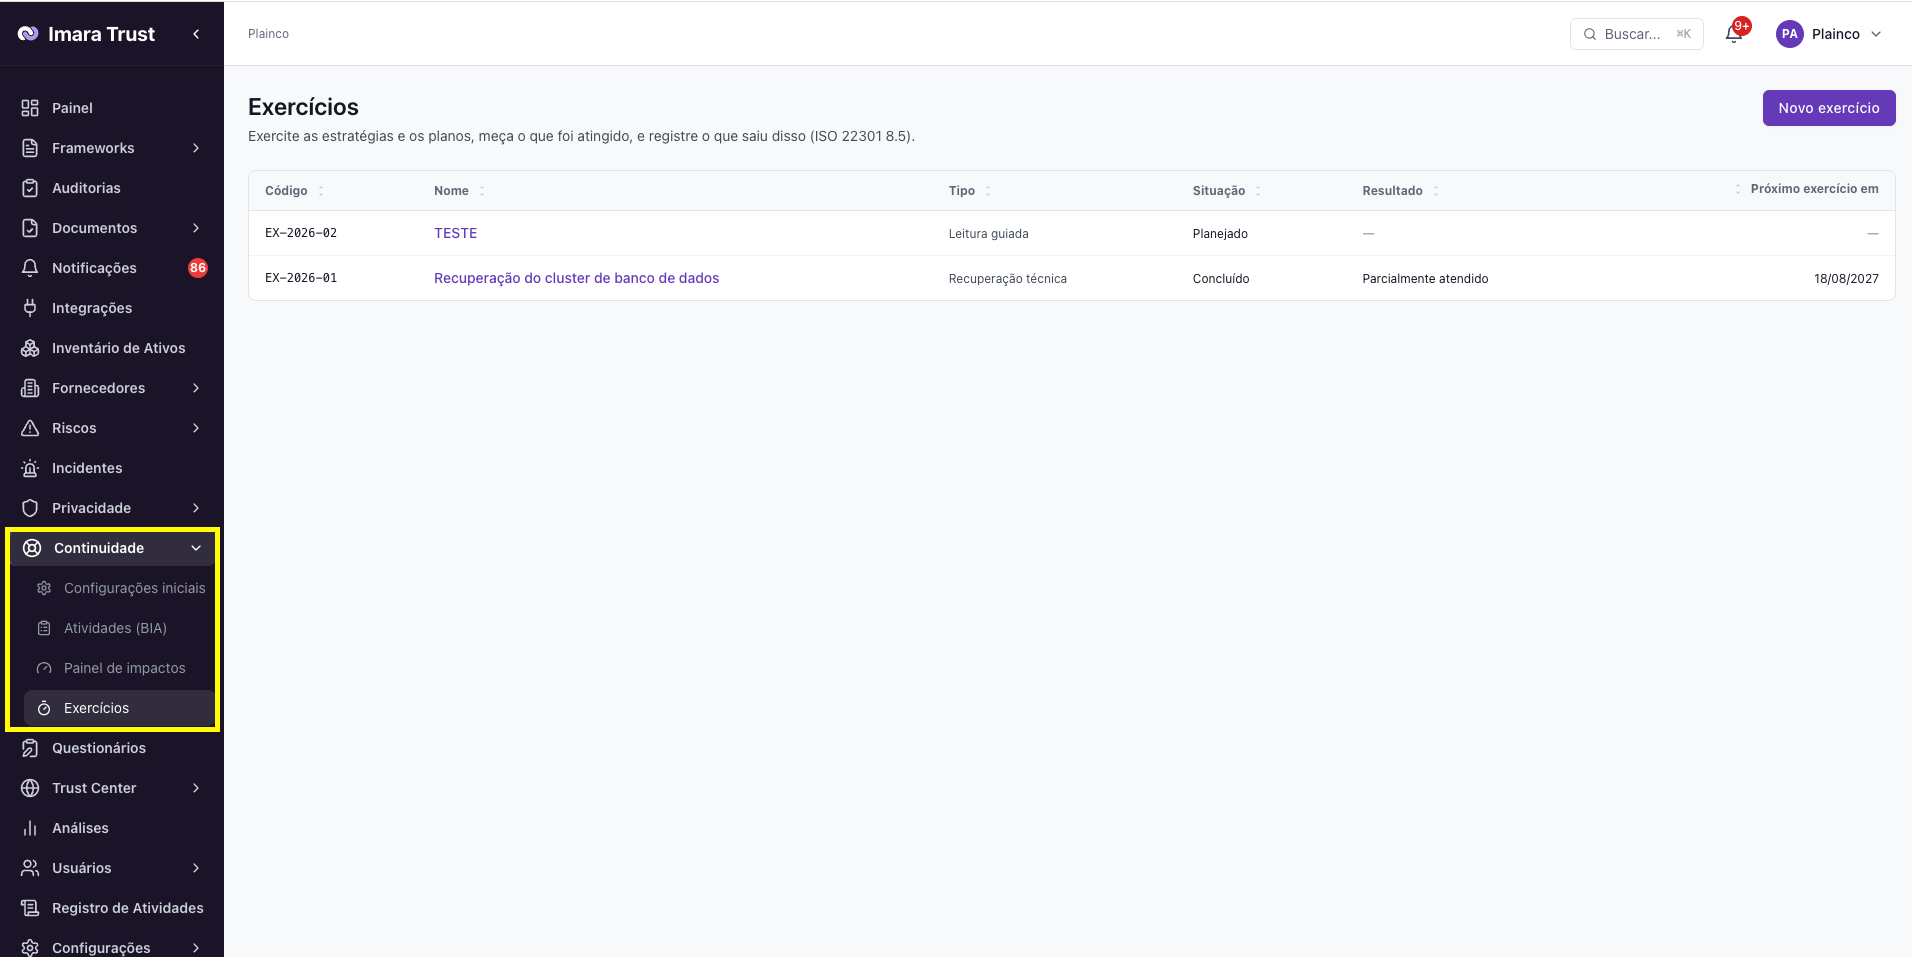This screenshot has height=957, width=1912.
Task: Collapse the Continuidade submenu chevron
Action: point(196,548)
